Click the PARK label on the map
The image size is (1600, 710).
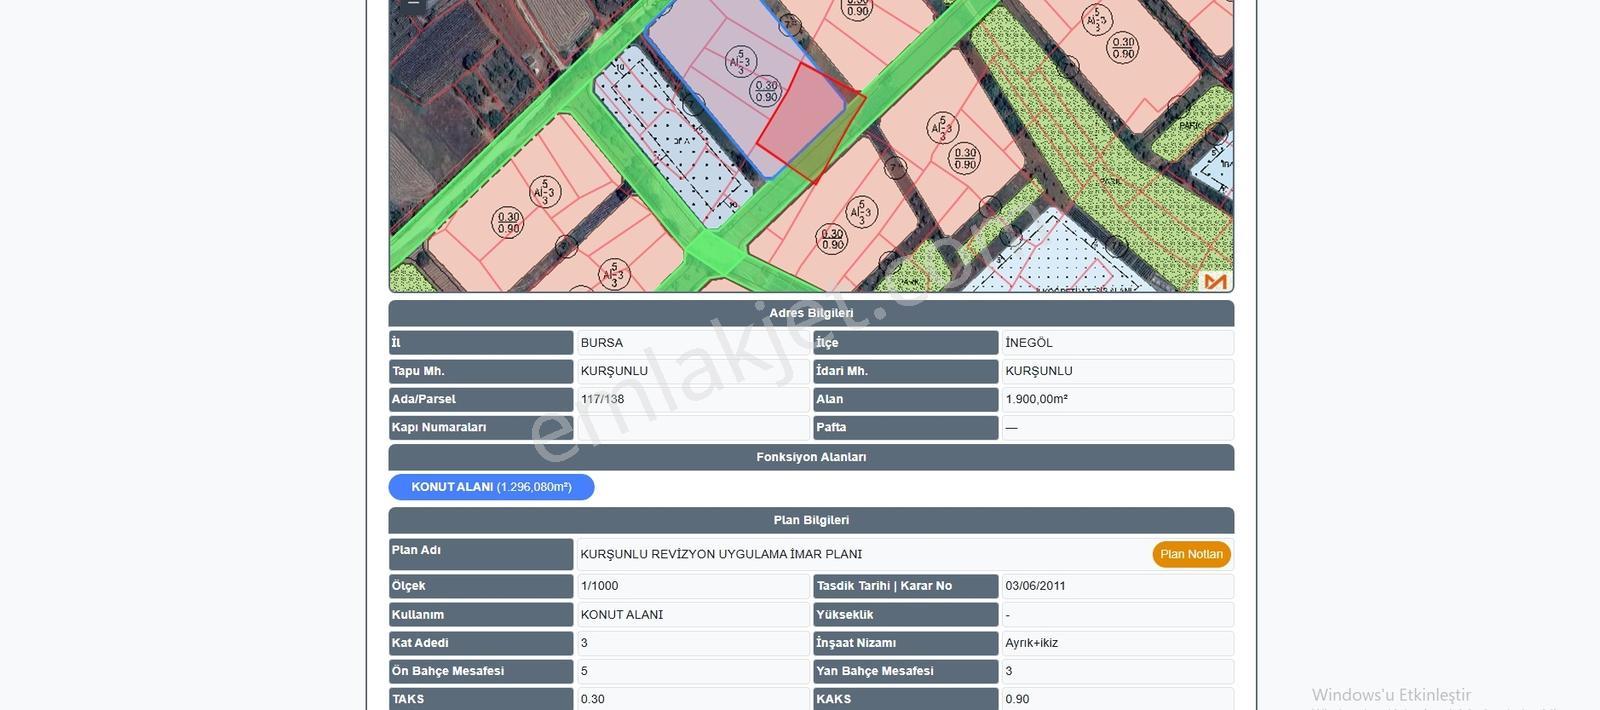pos(1190,126)
